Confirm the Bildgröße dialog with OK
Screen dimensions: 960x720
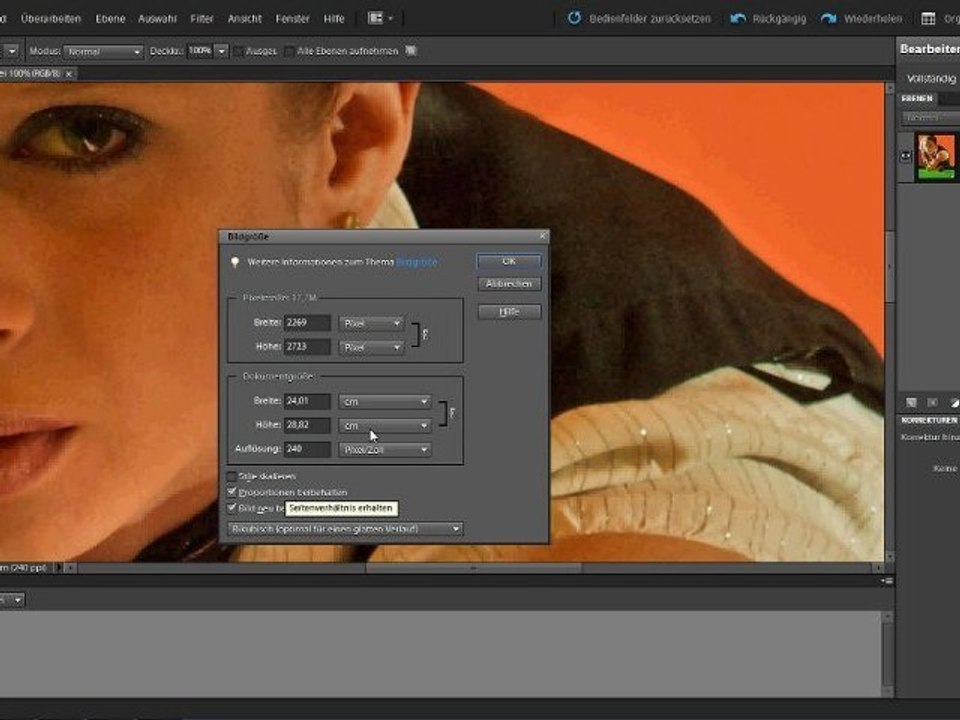[509, 261]
